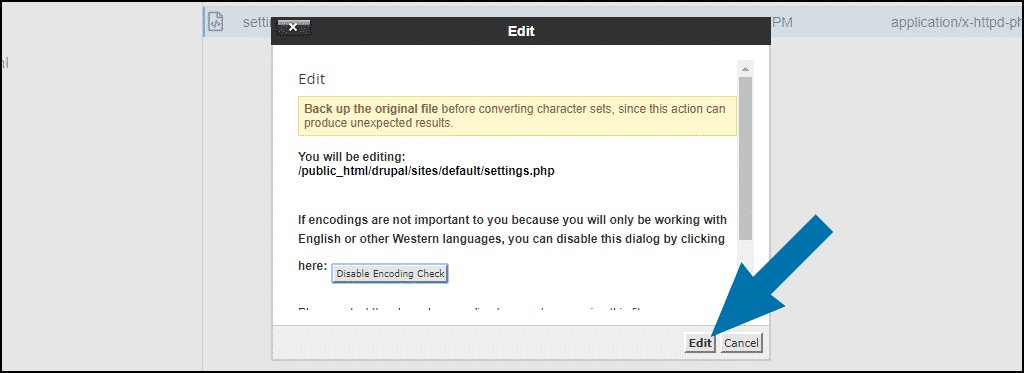Click the application/x-httpd-php type cell
The width and height of the screenshot is (1024, 373).
tap(957, 23)
